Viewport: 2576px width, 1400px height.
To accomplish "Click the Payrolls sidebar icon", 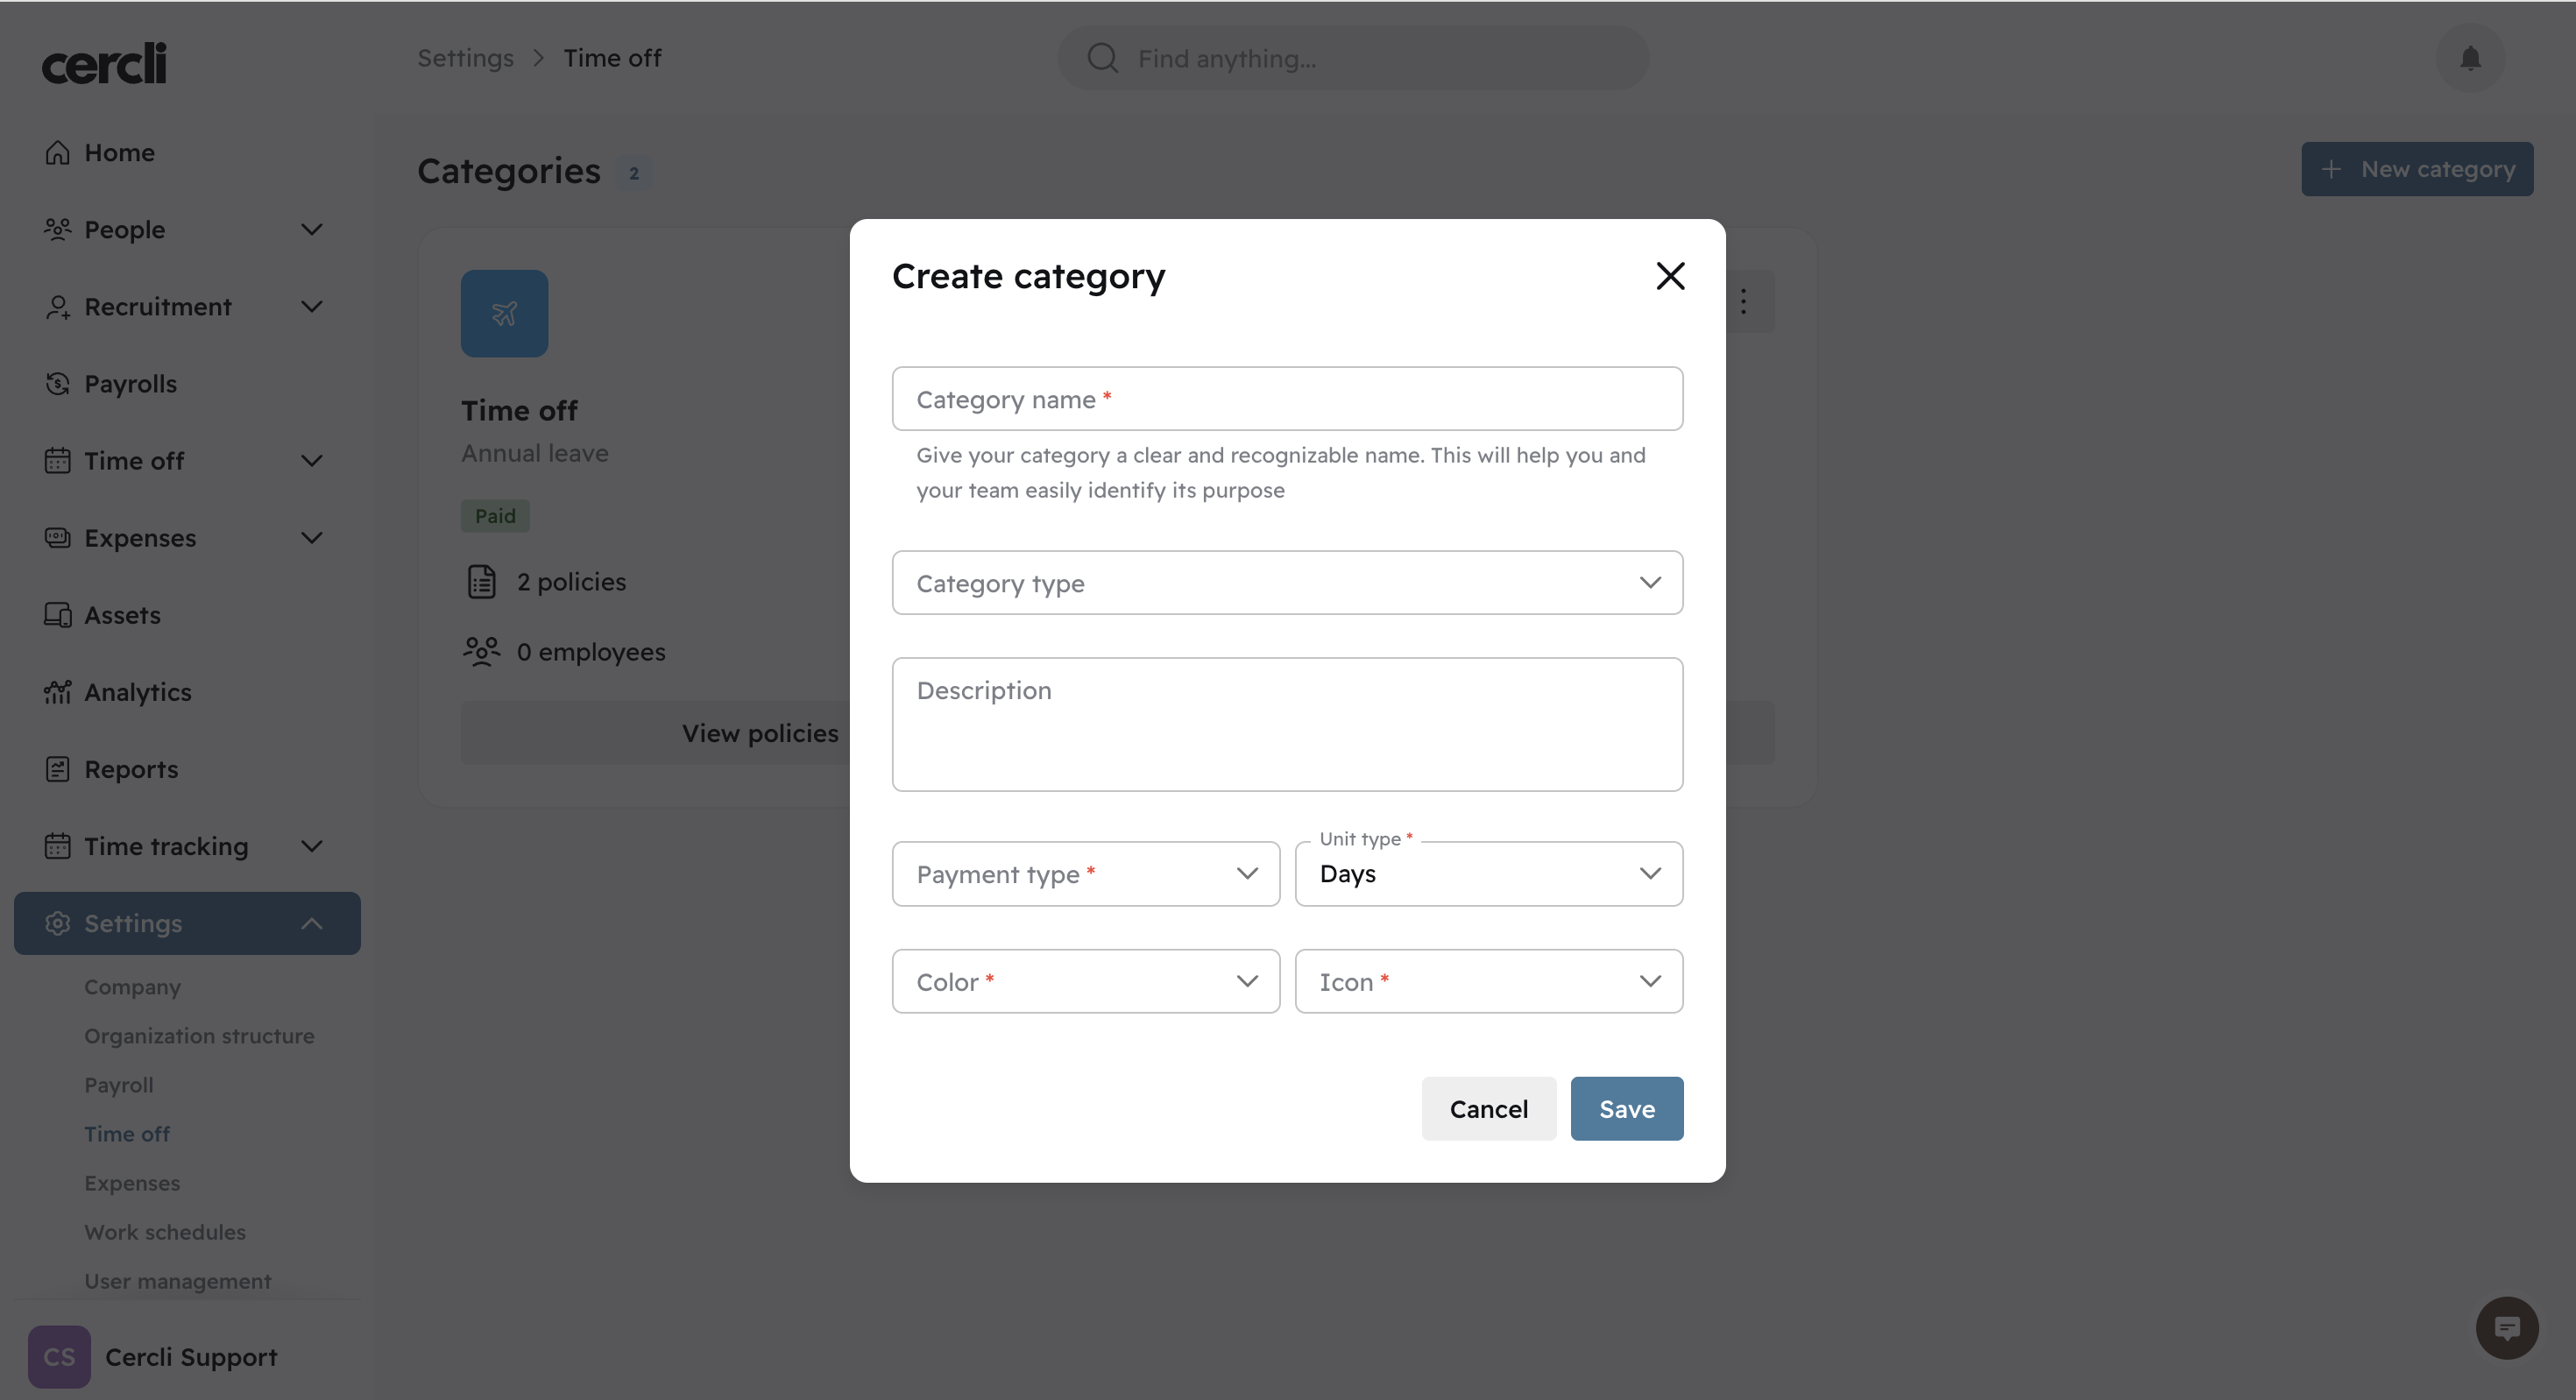I will (x=58, y=384).
